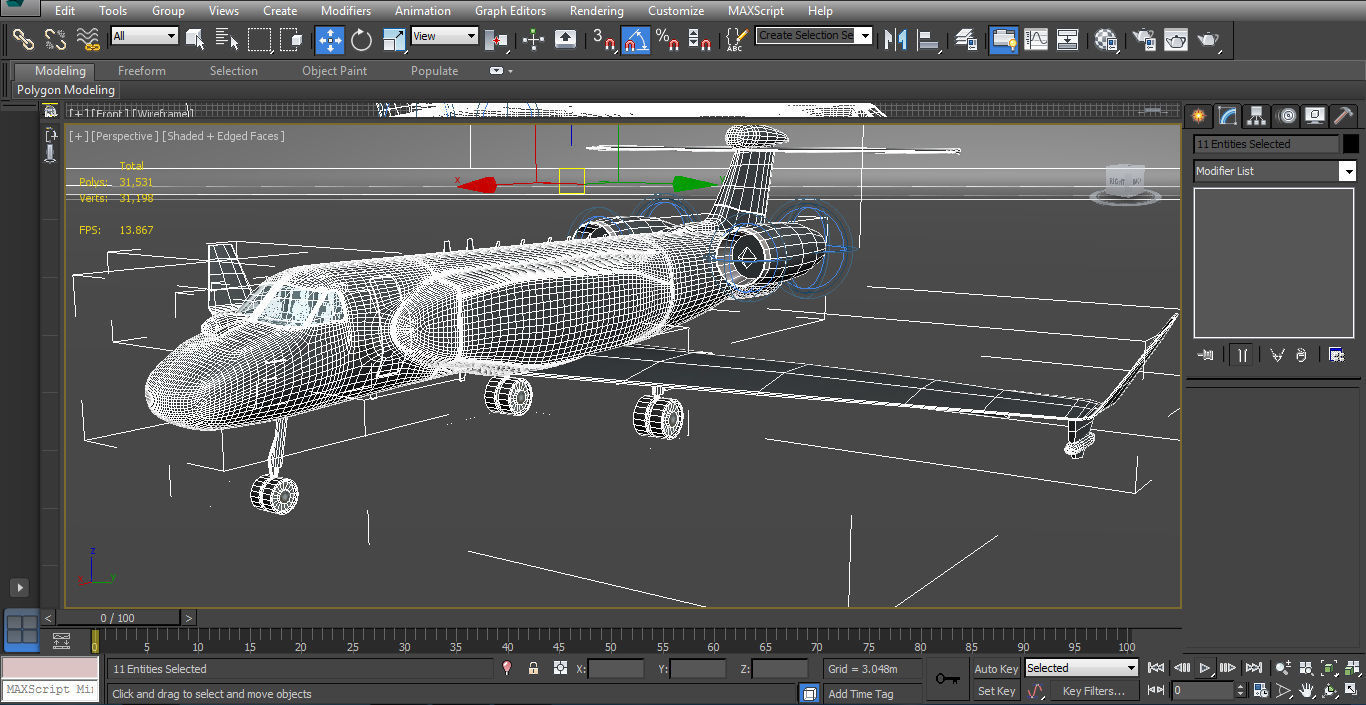Click the Zoom Extents All viewport icon
The height and width of the screenshot is (705, 1366).
[x=1352, y=668]
